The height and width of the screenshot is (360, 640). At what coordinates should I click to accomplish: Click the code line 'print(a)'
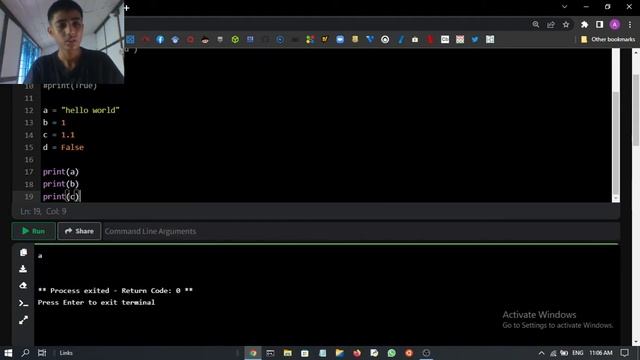(x=61, y=172)
